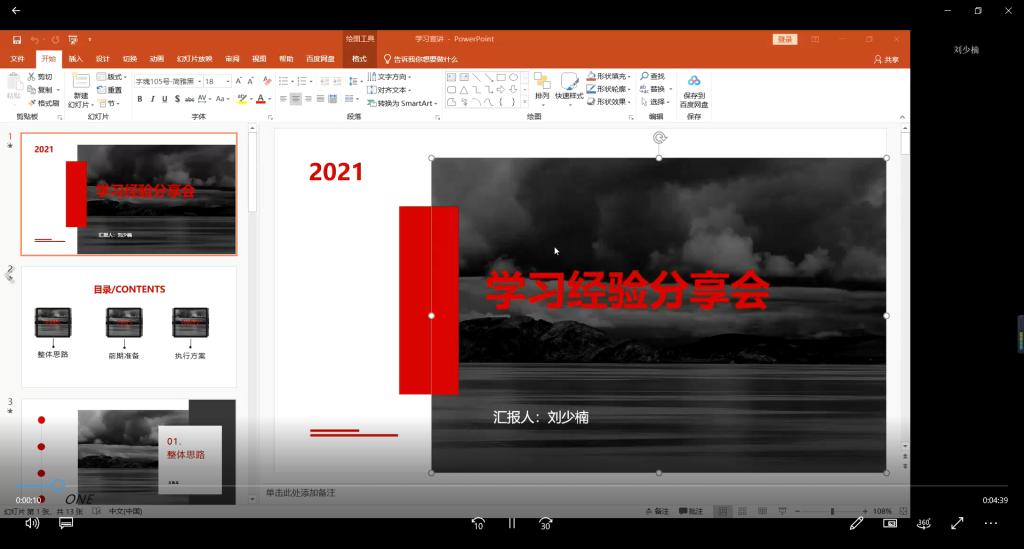Click the video progress slider handle
The image size is (1024, 549).
coord(58,485)
